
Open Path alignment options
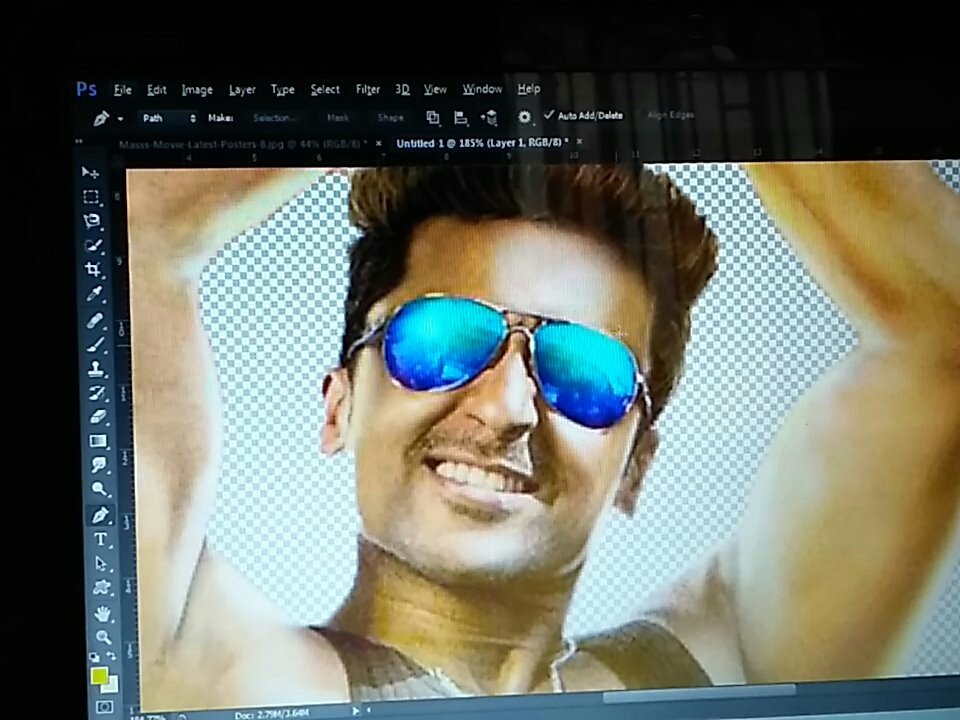tap(461, 118)
